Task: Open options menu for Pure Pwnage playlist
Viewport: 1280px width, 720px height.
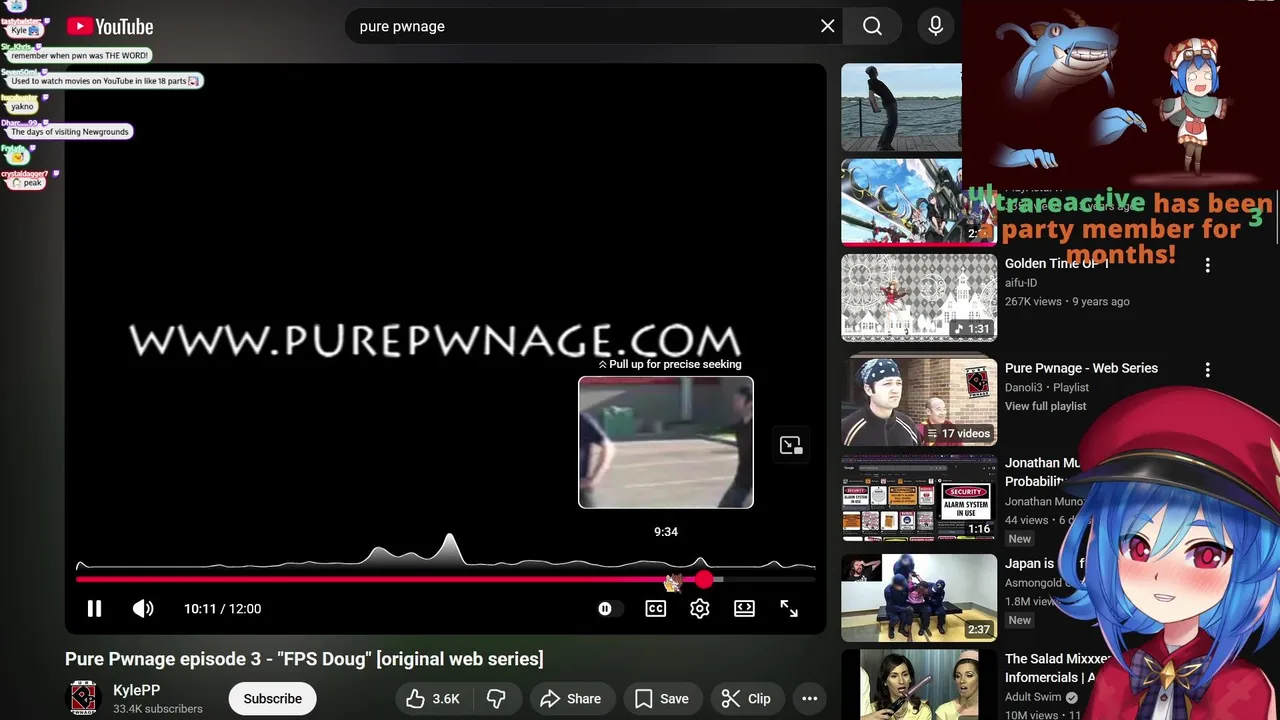Action: pyautogui.click(x=1207, y=369)
